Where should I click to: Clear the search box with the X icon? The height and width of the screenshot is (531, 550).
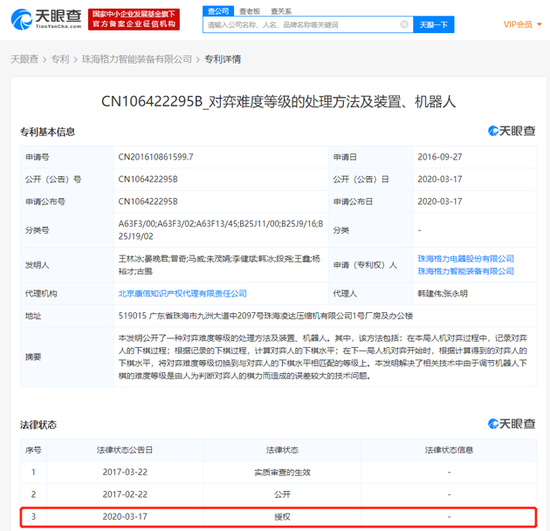404,24
